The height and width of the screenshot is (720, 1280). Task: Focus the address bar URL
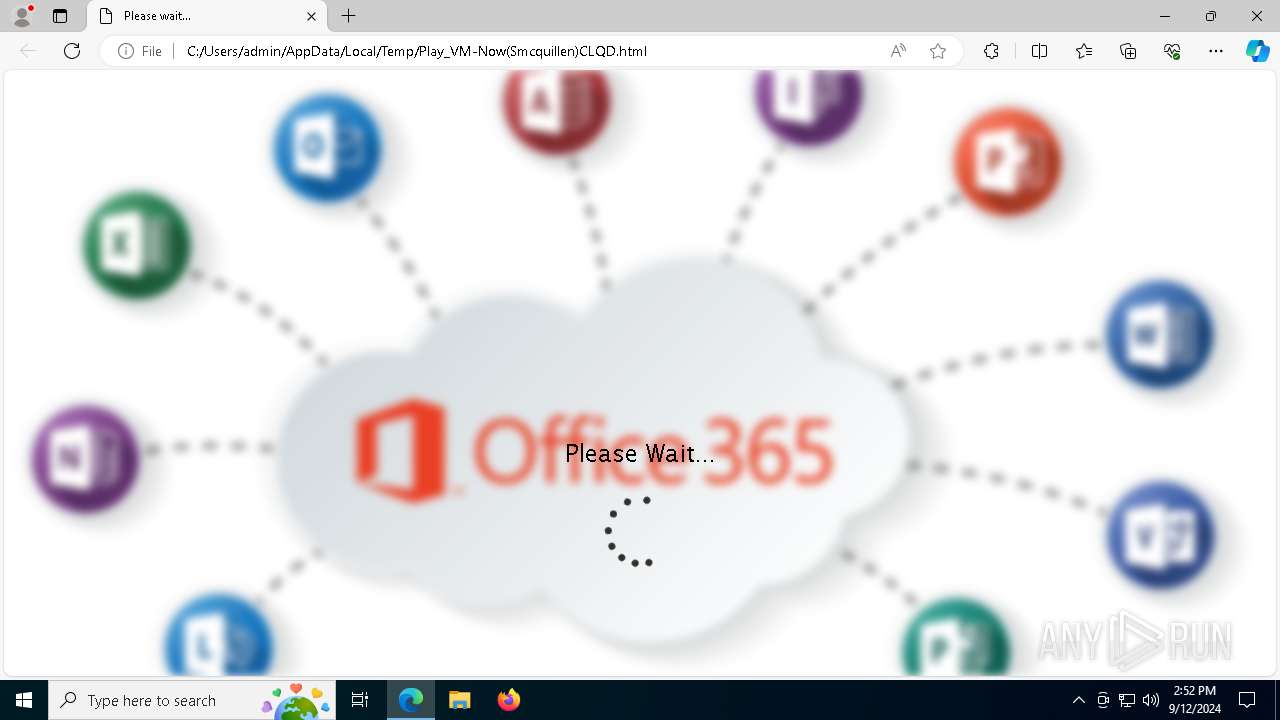tap(417, 51)
